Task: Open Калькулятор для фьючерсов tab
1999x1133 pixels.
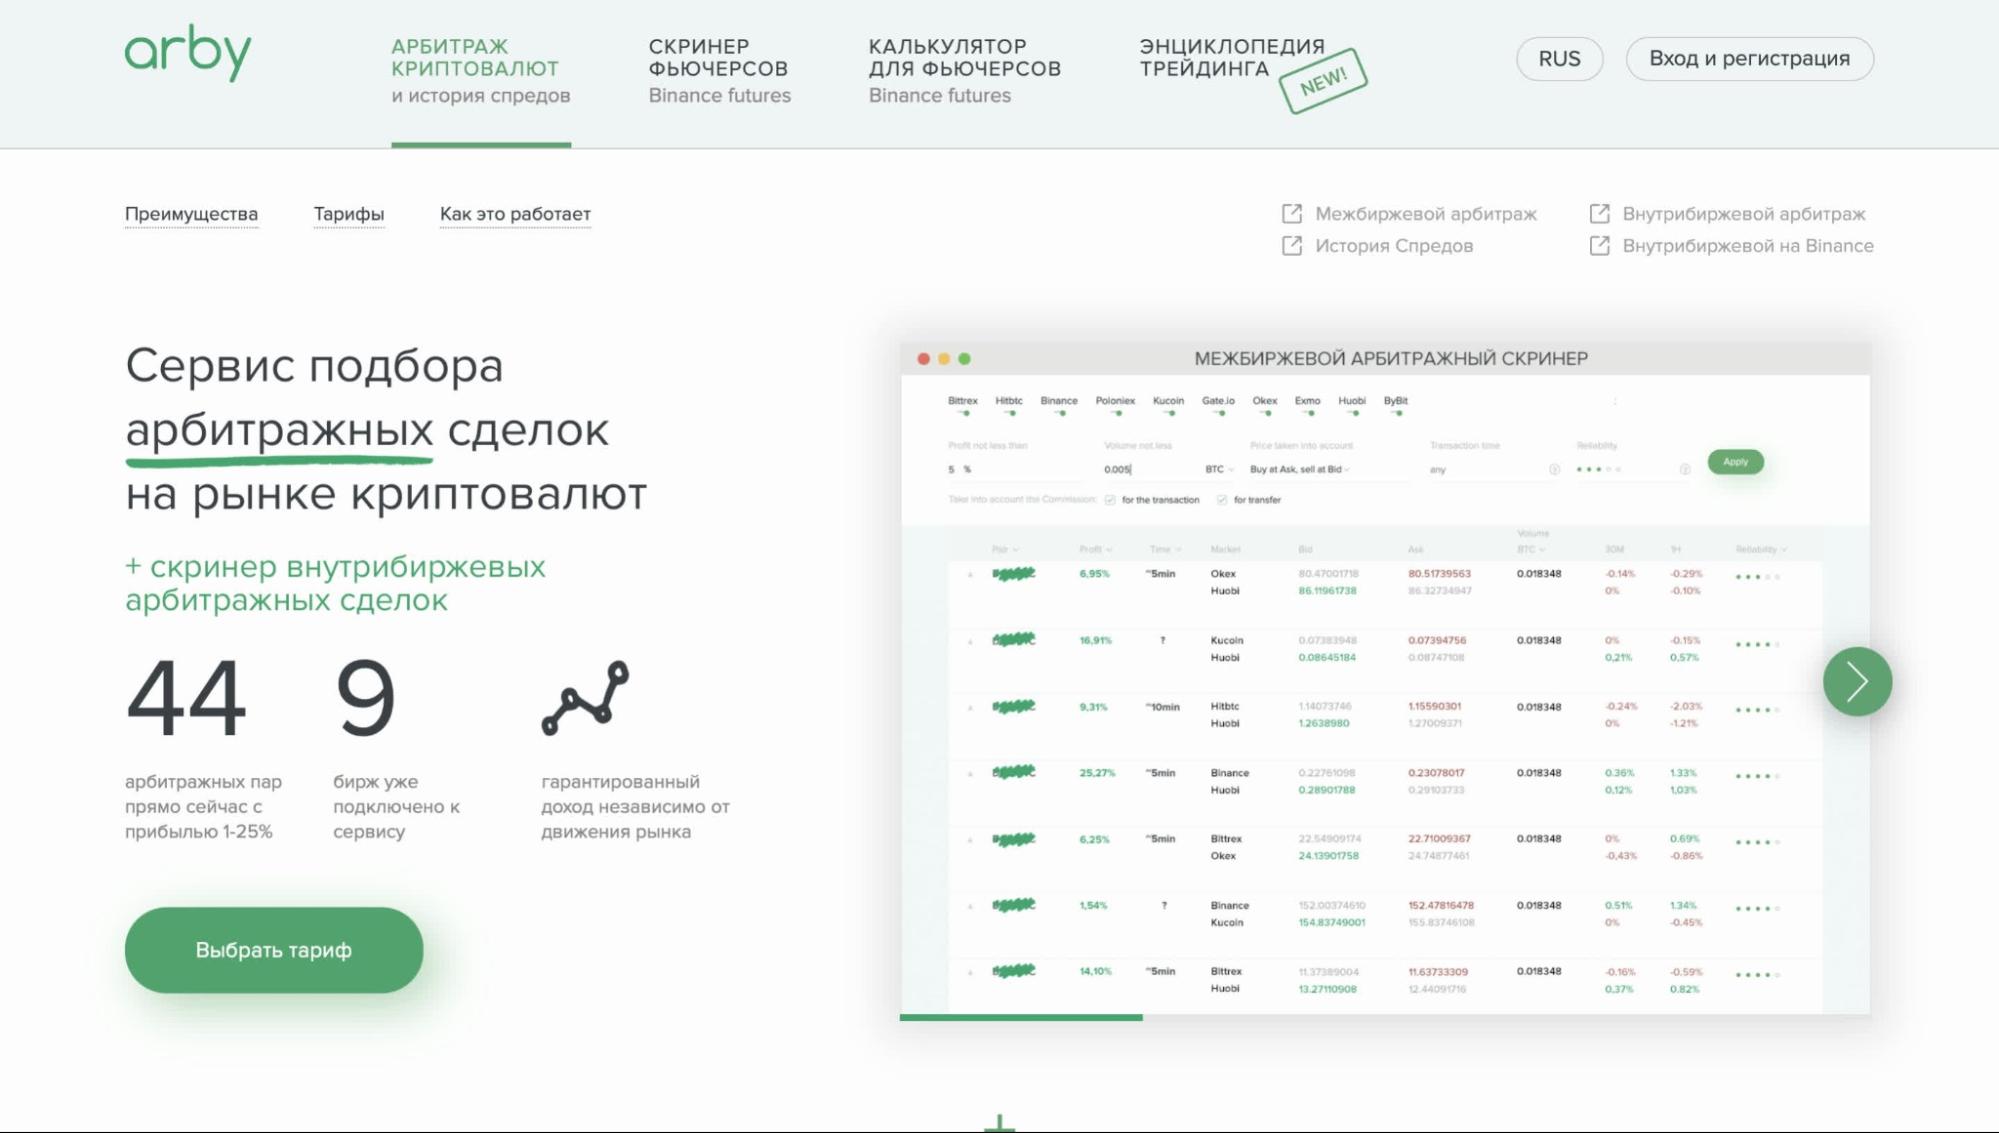Action: [964, 70]
